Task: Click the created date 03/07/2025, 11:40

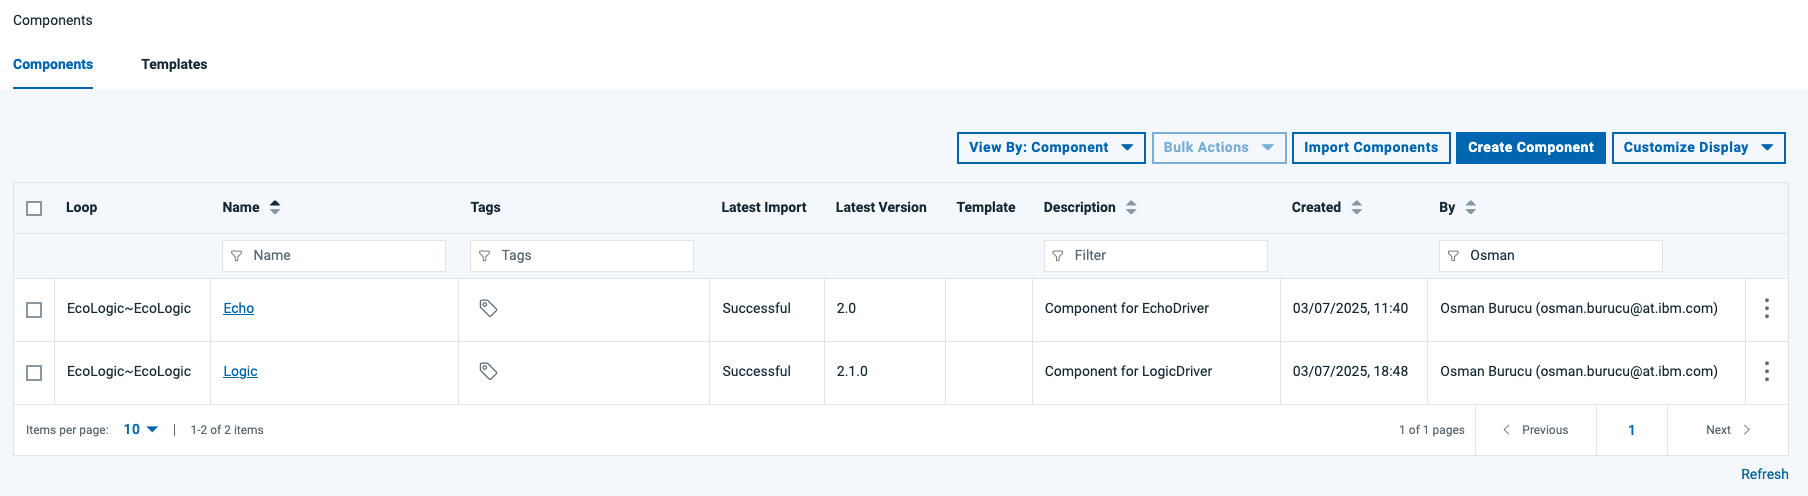Action: pos(1350,308)
